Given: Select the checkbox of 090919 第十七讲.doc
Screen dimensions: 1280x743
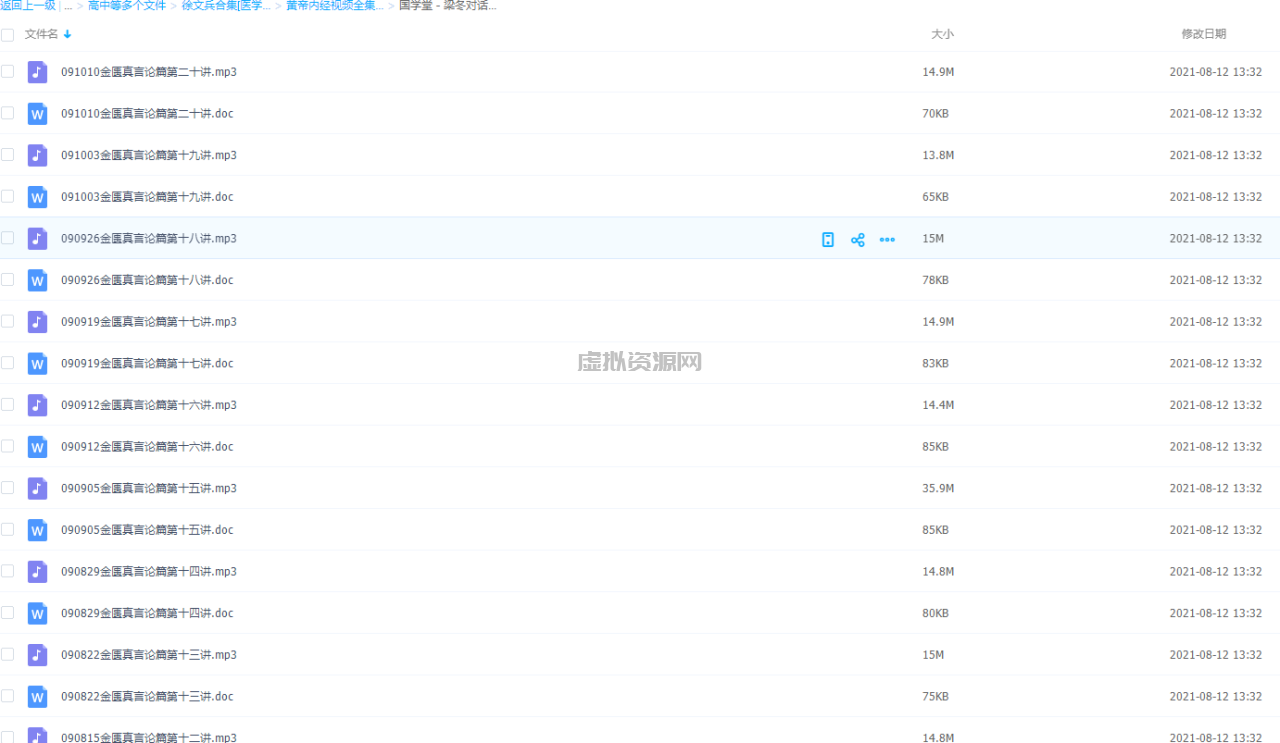Looking at the screenshot, I should (x=8, y=362).
